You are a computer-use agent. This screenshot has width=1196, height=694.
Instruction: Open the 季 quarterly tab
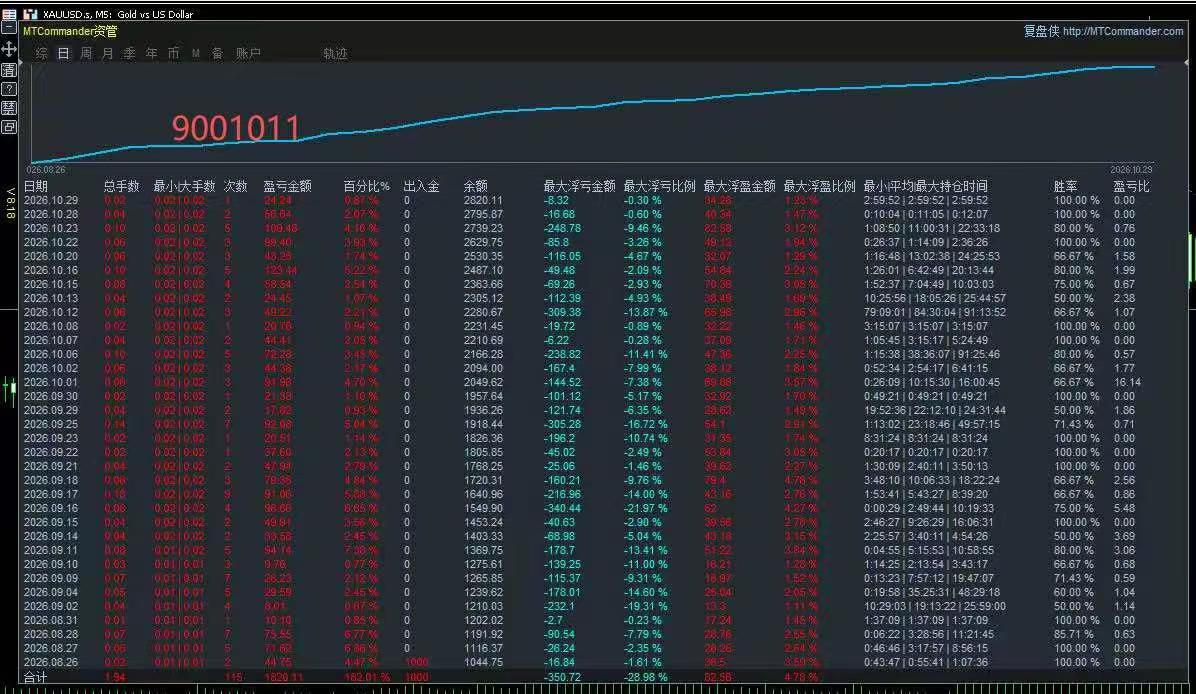point(130,53)
